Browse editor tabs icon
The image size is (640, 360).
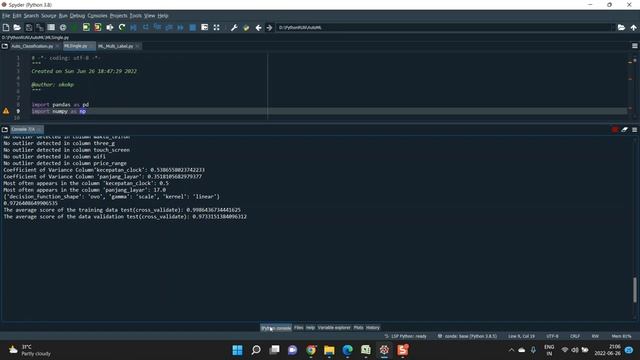5,46
